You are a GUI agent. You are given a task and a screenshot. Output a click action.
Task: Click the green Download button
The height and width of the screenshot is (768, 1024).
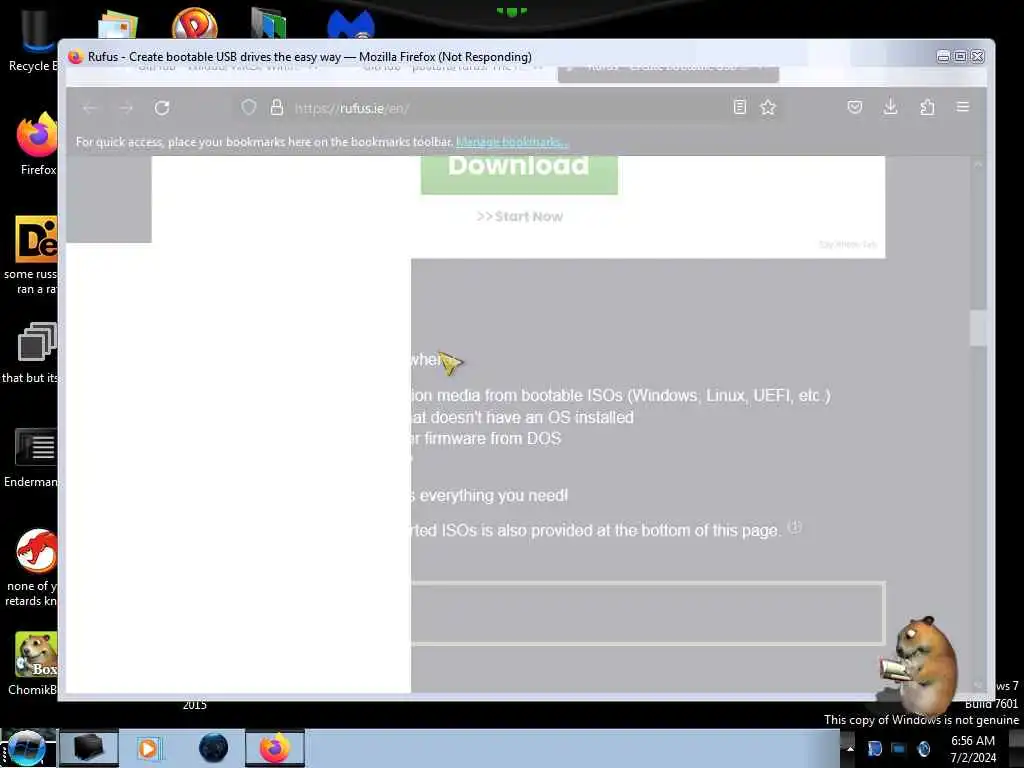(519, 174)
